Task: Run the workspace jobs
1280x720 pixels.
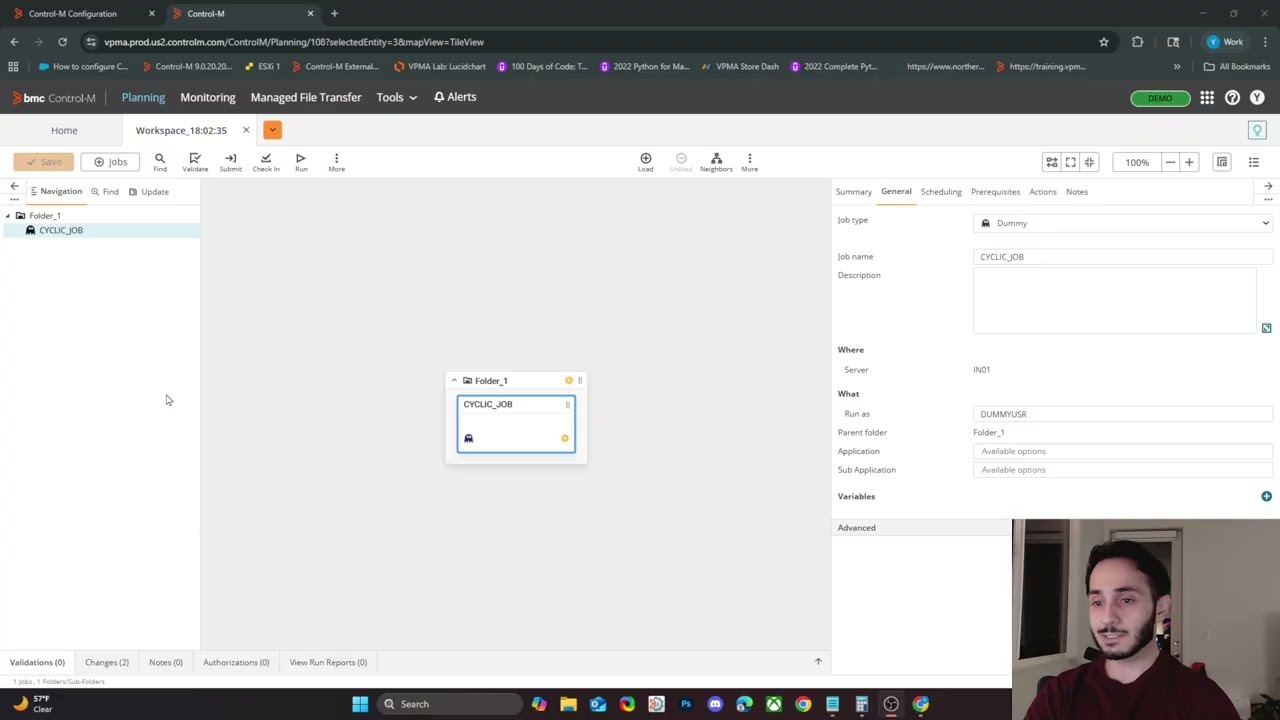Action: (x=301, y=162)
